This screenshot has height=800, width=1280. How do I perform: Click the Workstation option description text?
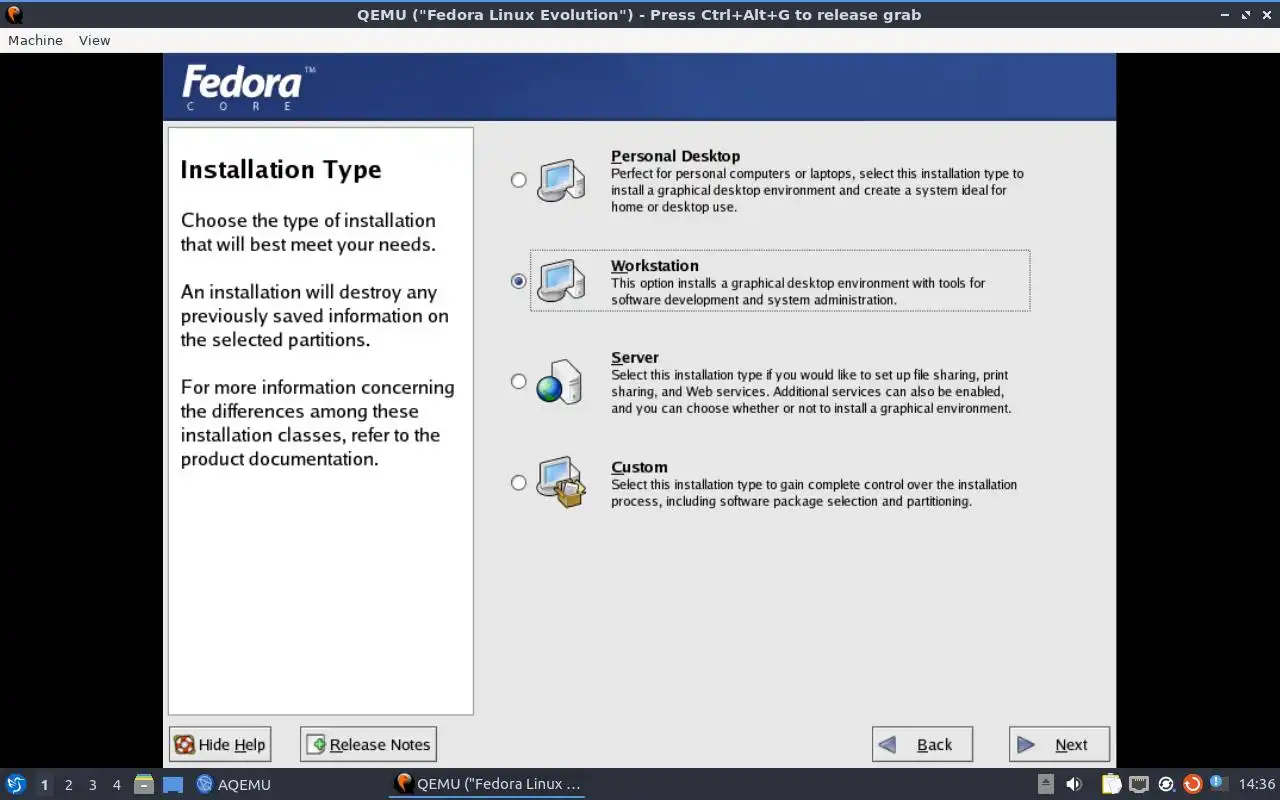798,291
